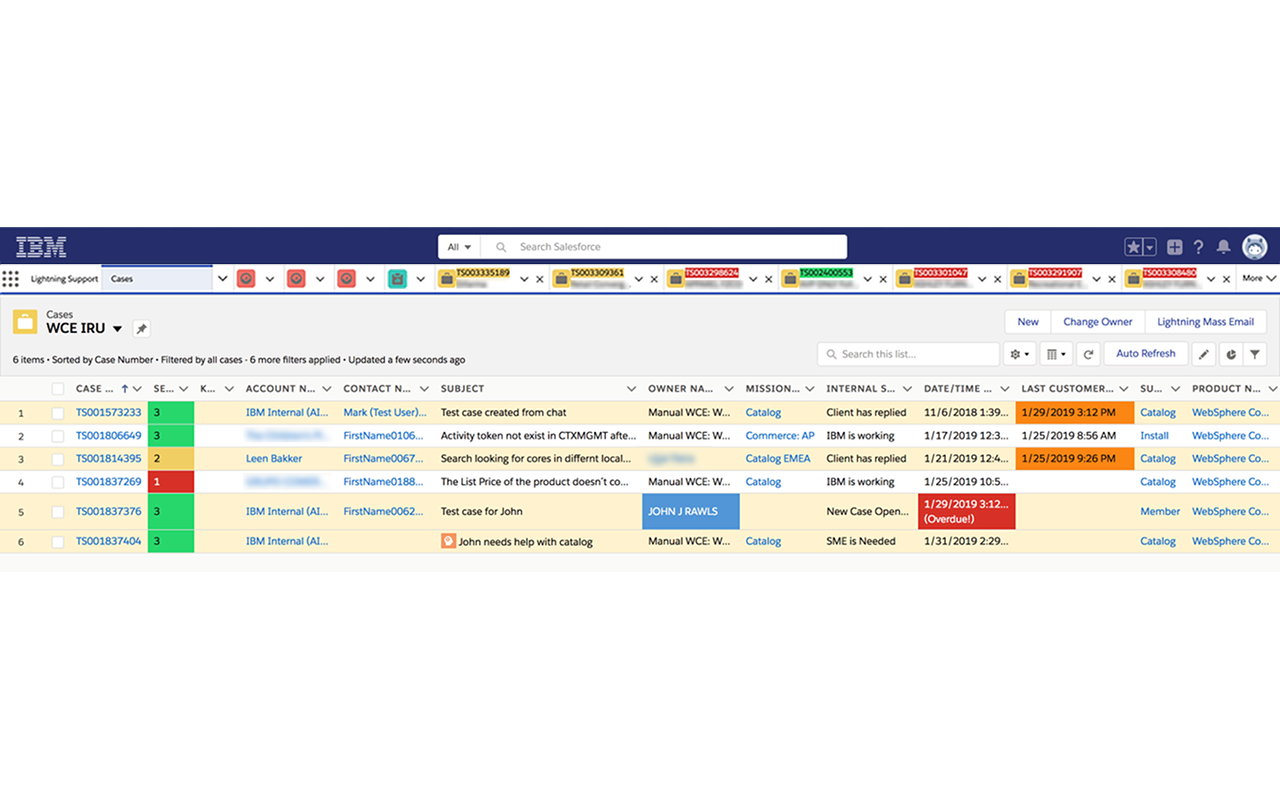Image resolution: width=1280 pixels, height=800 pixels.
Task: Click the Lightning Mass Email button
Action: coord(1205,322)
